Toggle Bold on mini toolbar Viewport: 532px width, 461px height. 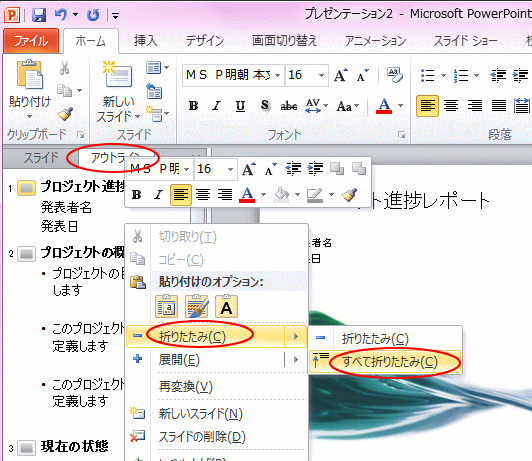pos(136,195)
